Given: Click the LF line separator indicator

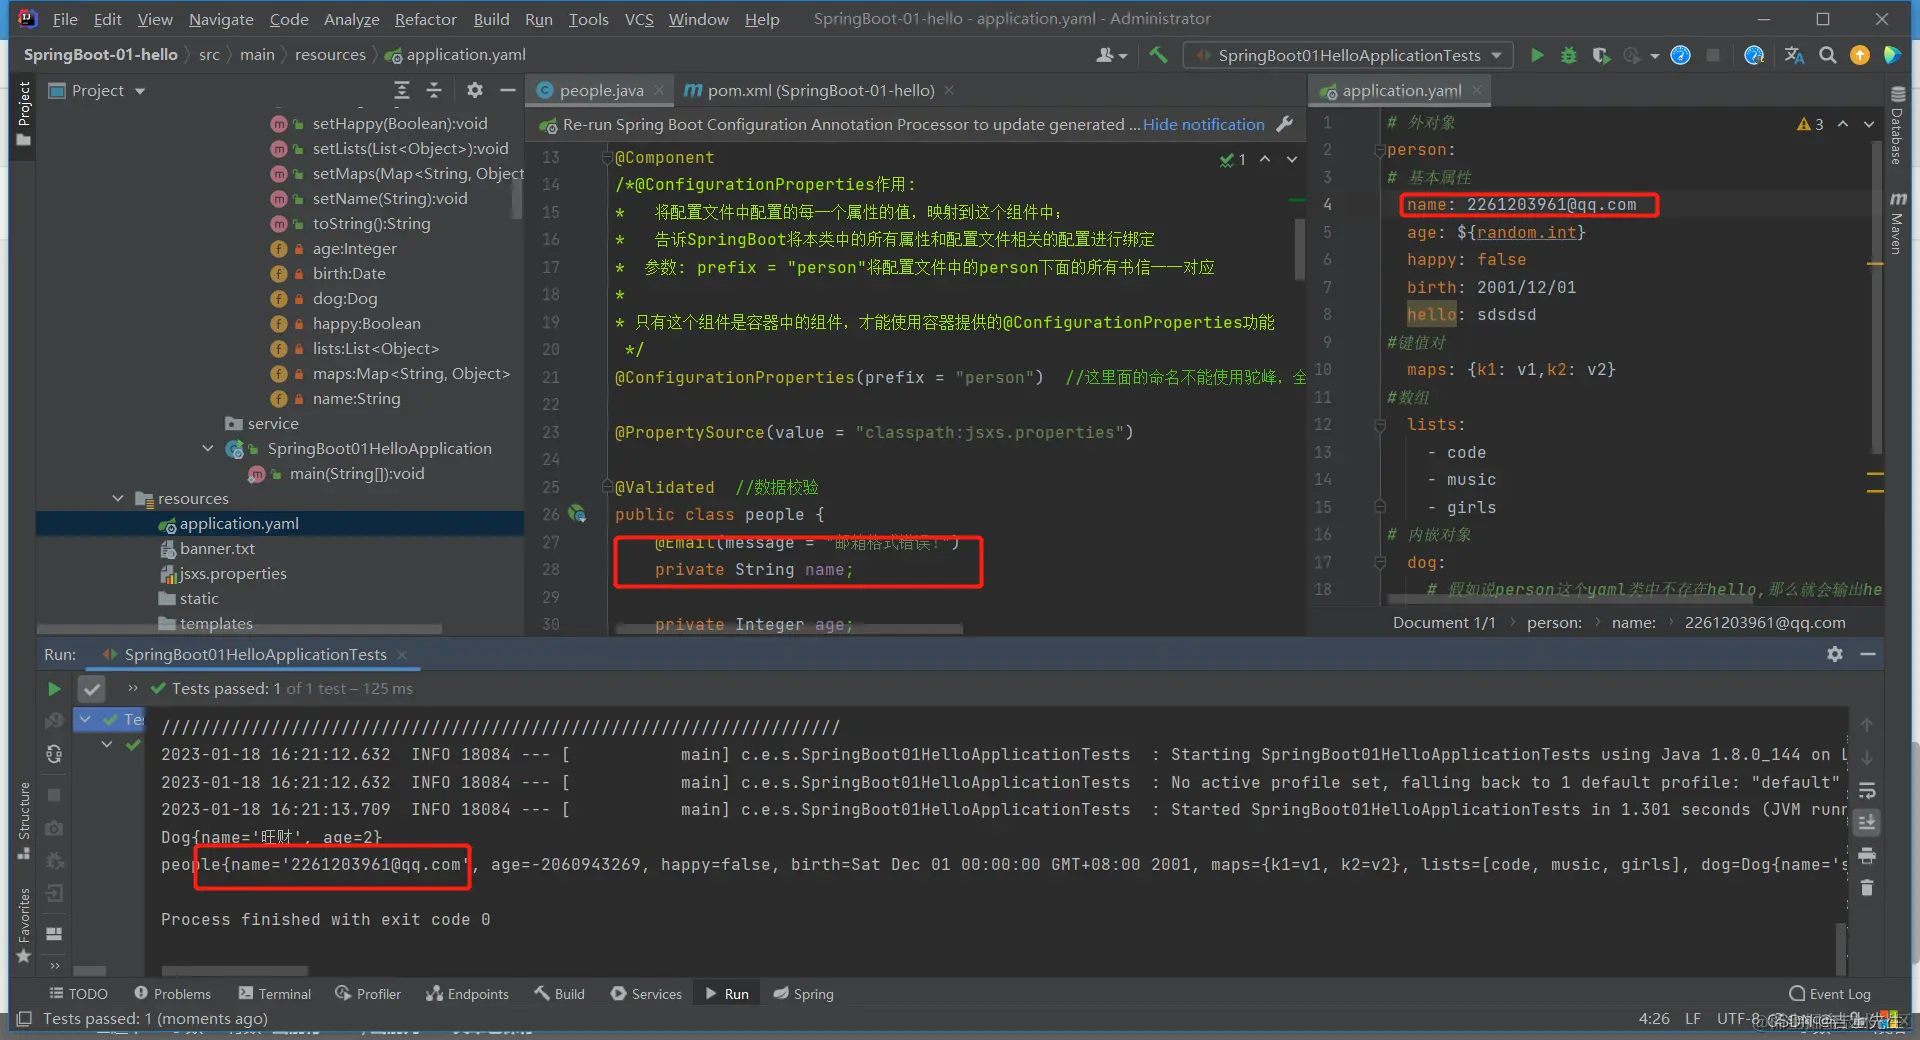Looking at the screenshot, I should click(1692, 1018).
